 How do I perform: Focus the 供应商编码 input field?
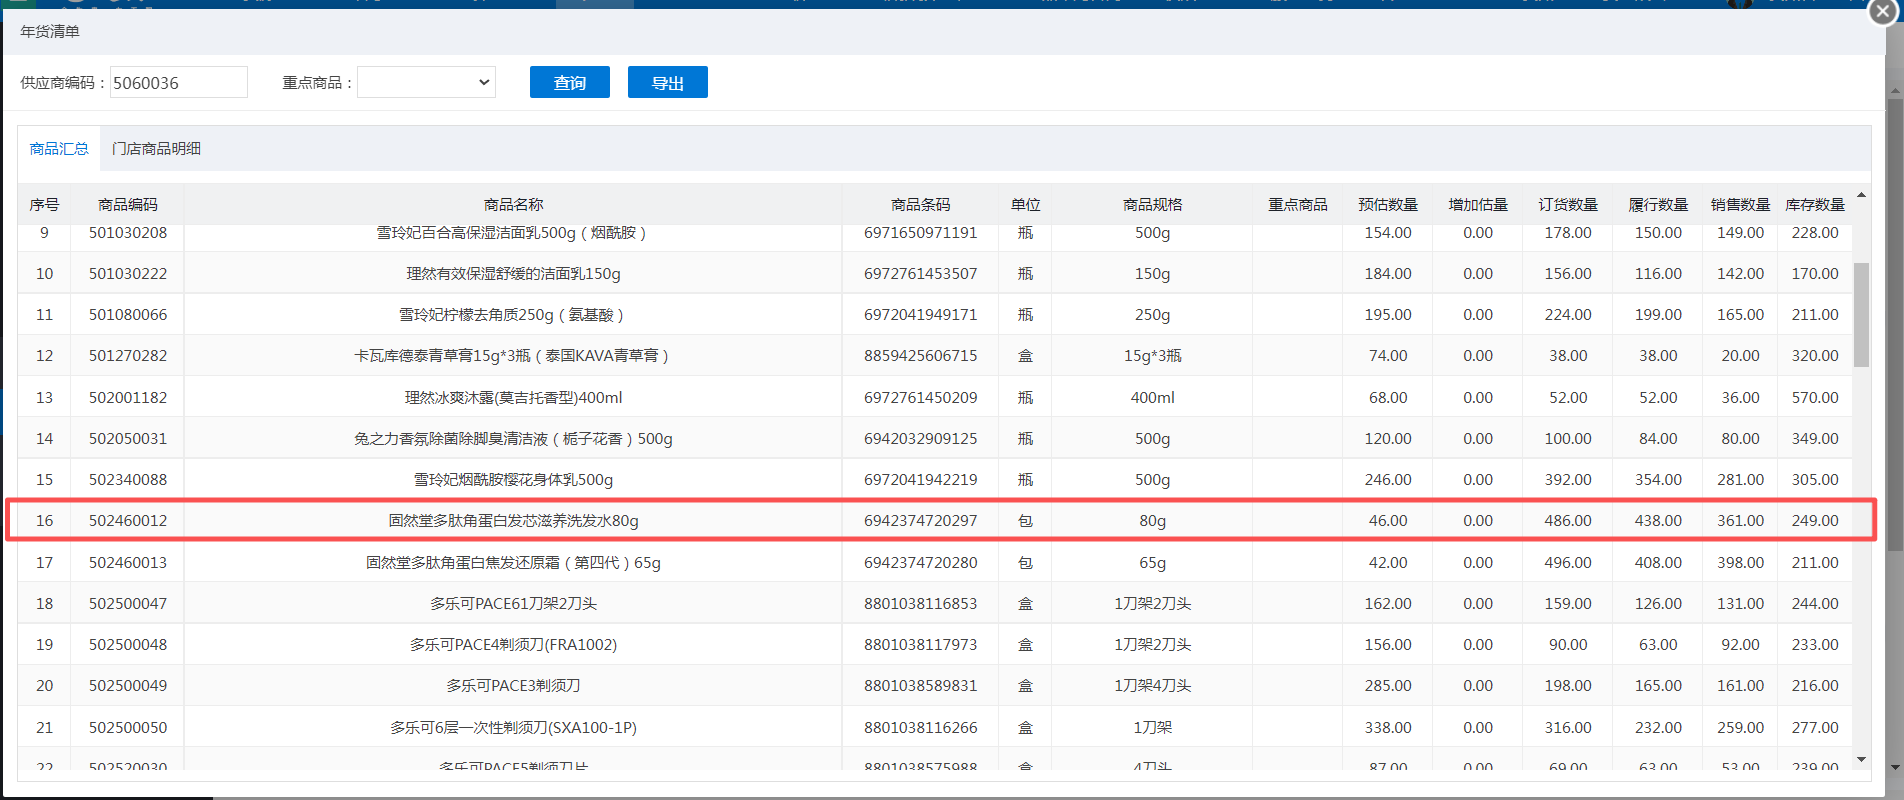click(178, 83)
